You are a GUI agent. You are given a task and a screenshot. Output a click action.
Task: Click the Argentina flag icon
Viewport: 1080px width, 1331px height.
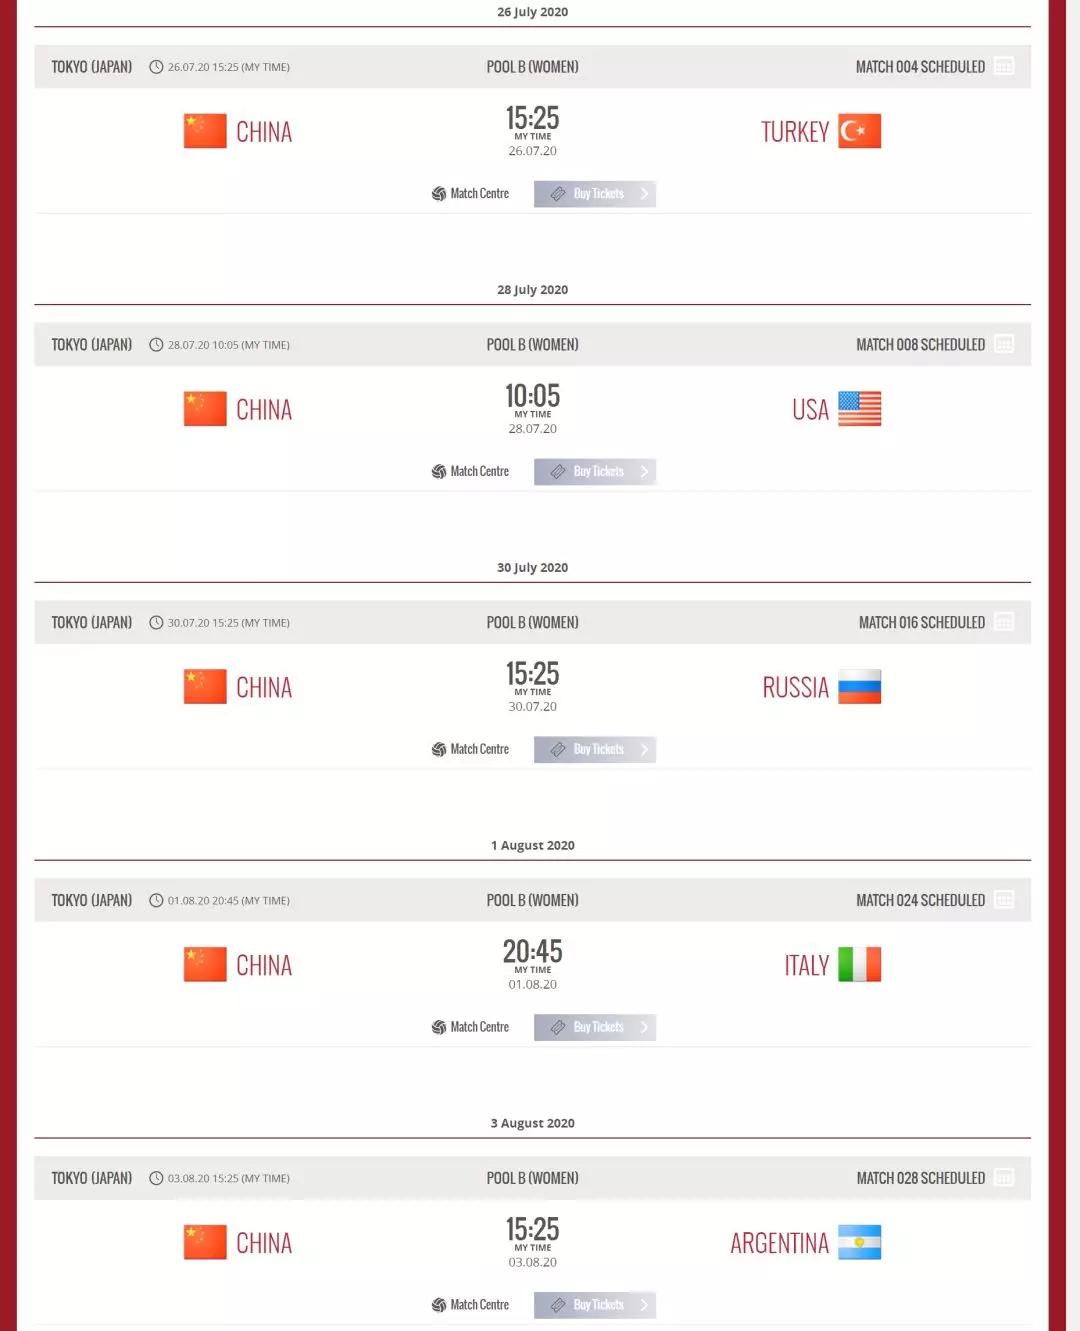(x=859, y=1243)
